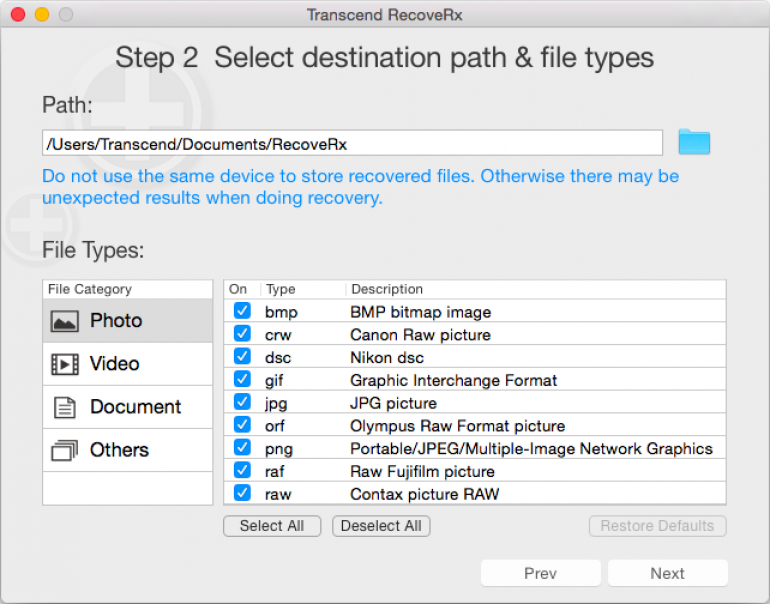
Task: Toggle the png file type checkbox
Action: coord(242,448)
